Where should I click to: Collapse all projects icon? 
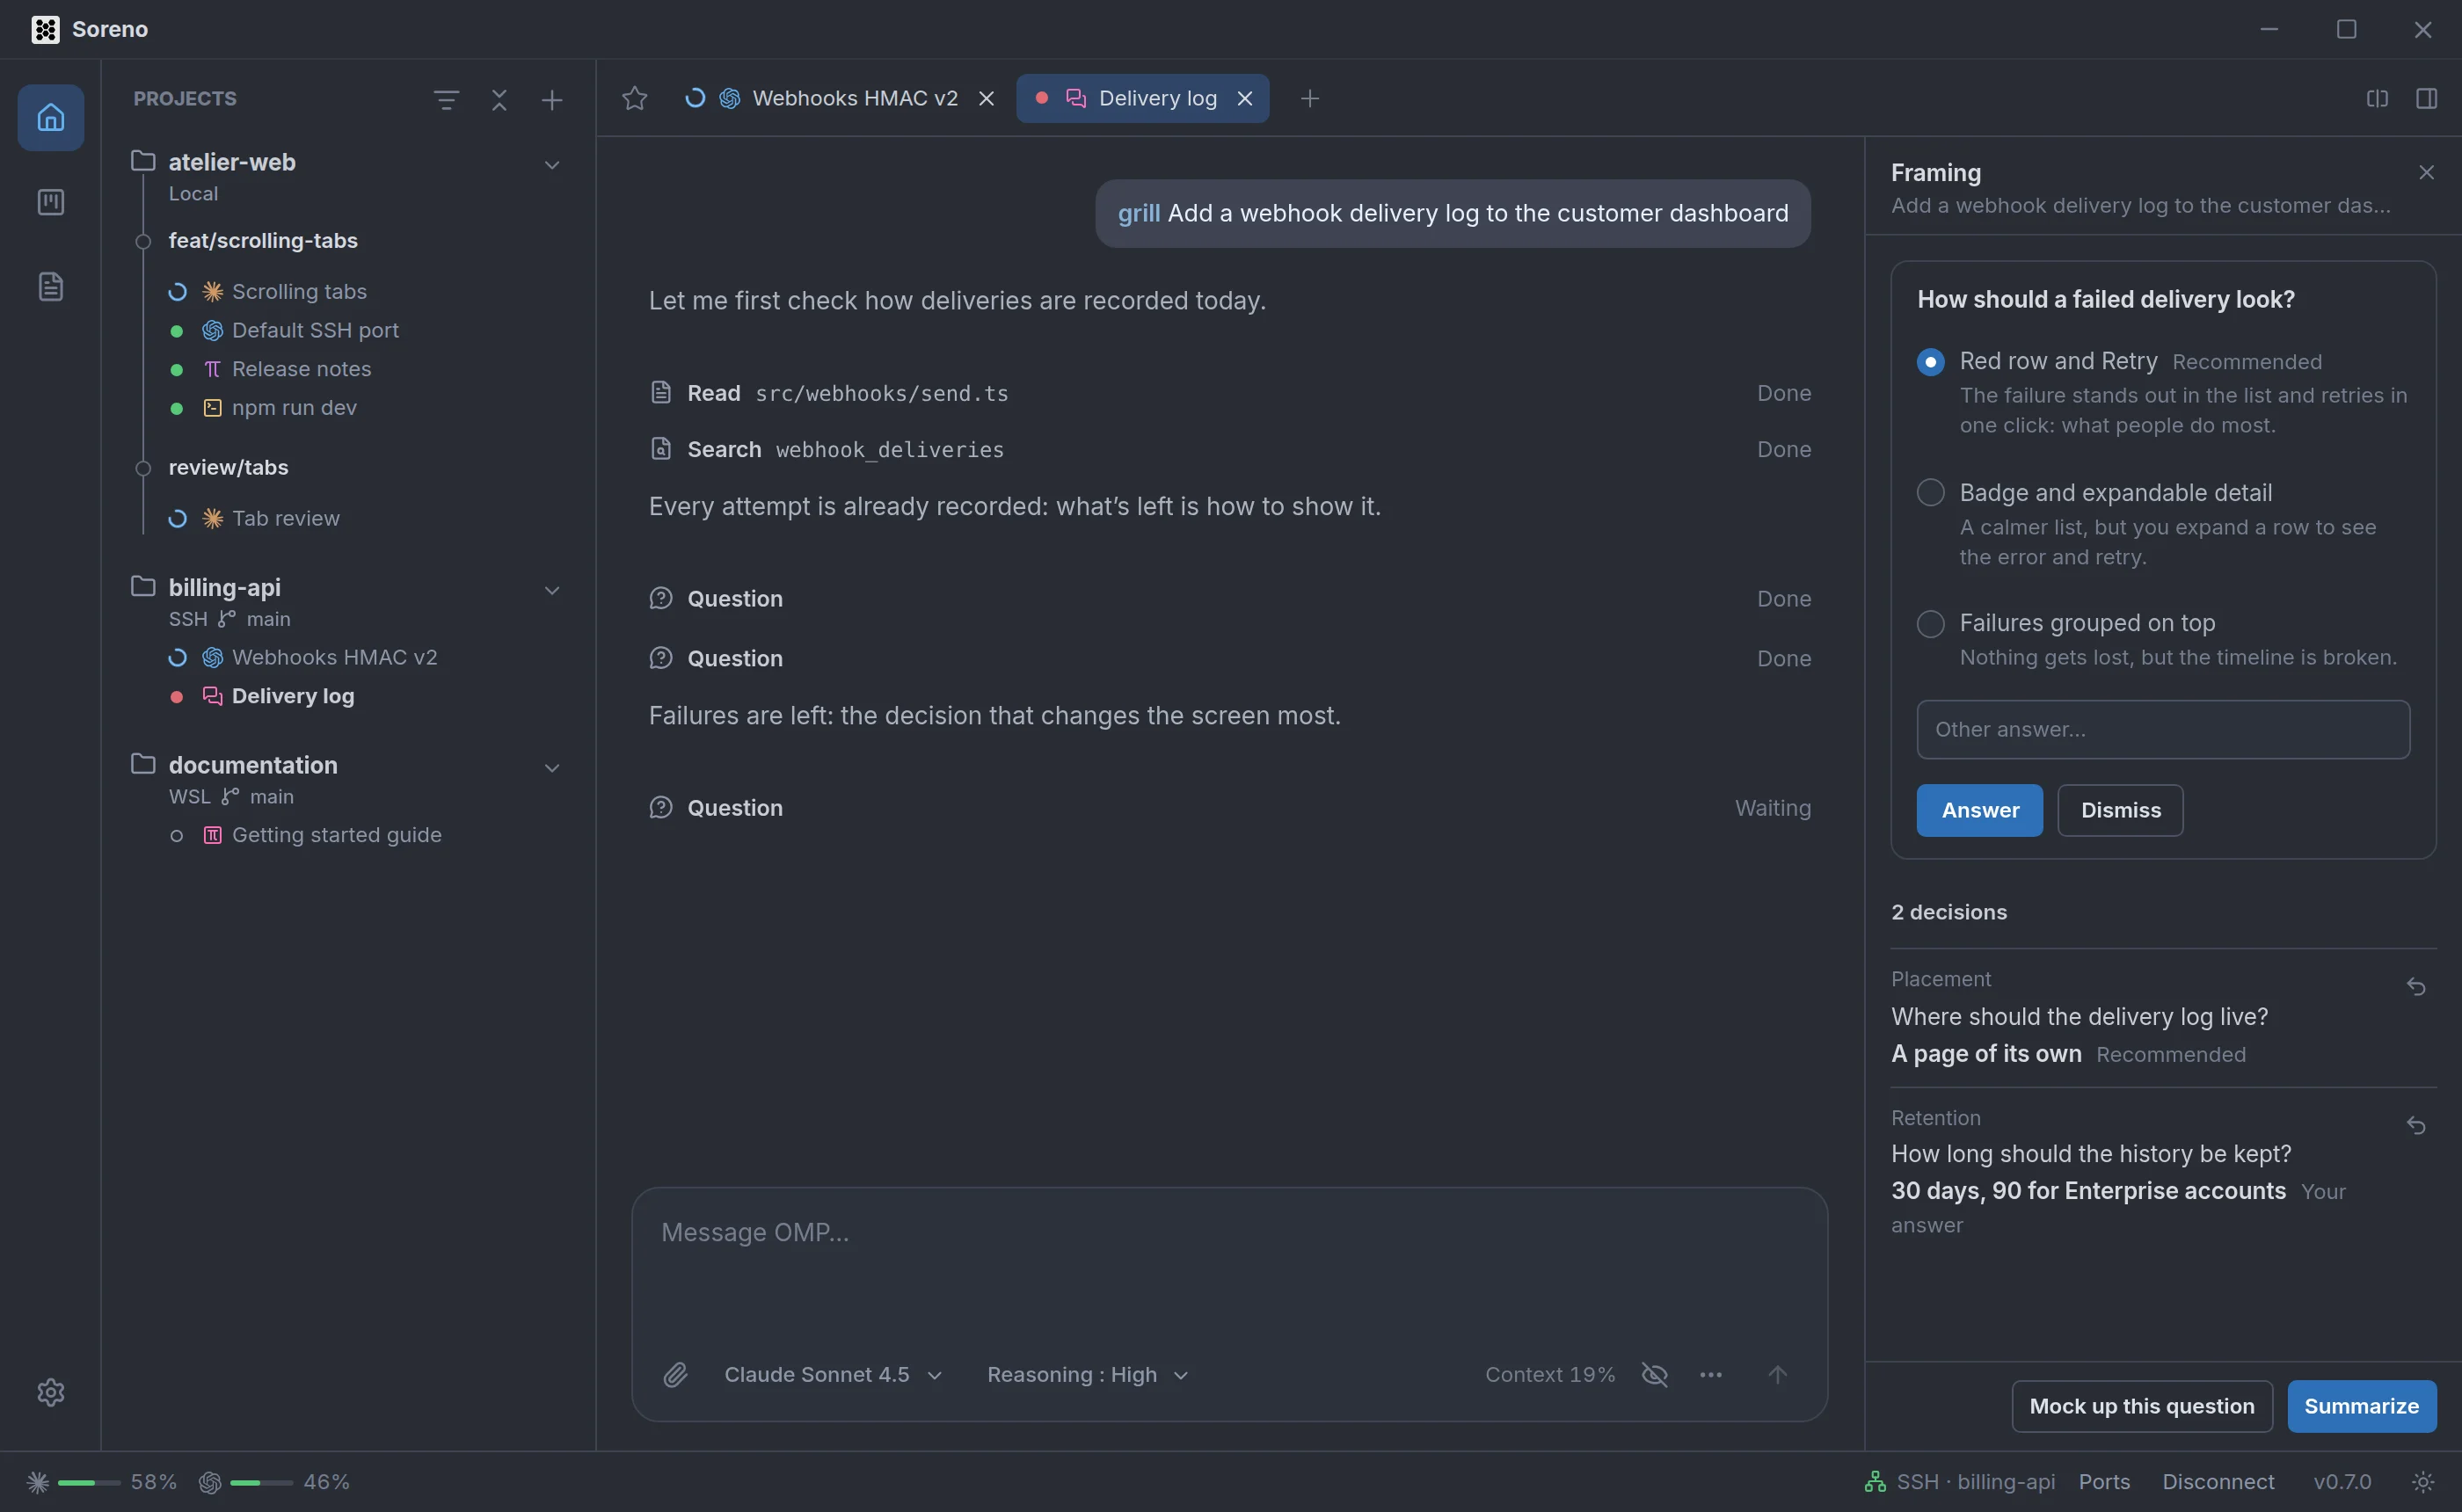[499, 99]
